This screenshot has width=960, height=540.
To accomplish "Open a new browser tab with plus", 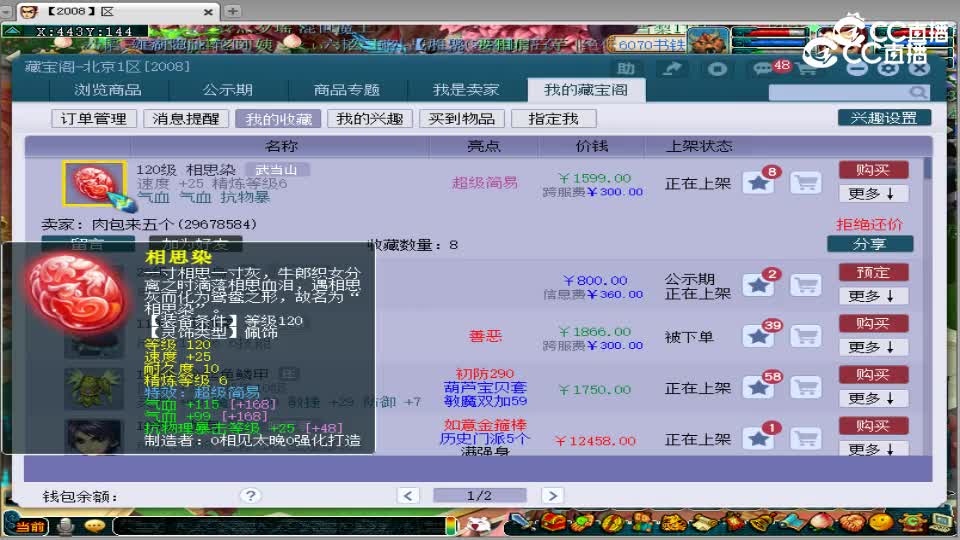I will (x=233, y=11).
